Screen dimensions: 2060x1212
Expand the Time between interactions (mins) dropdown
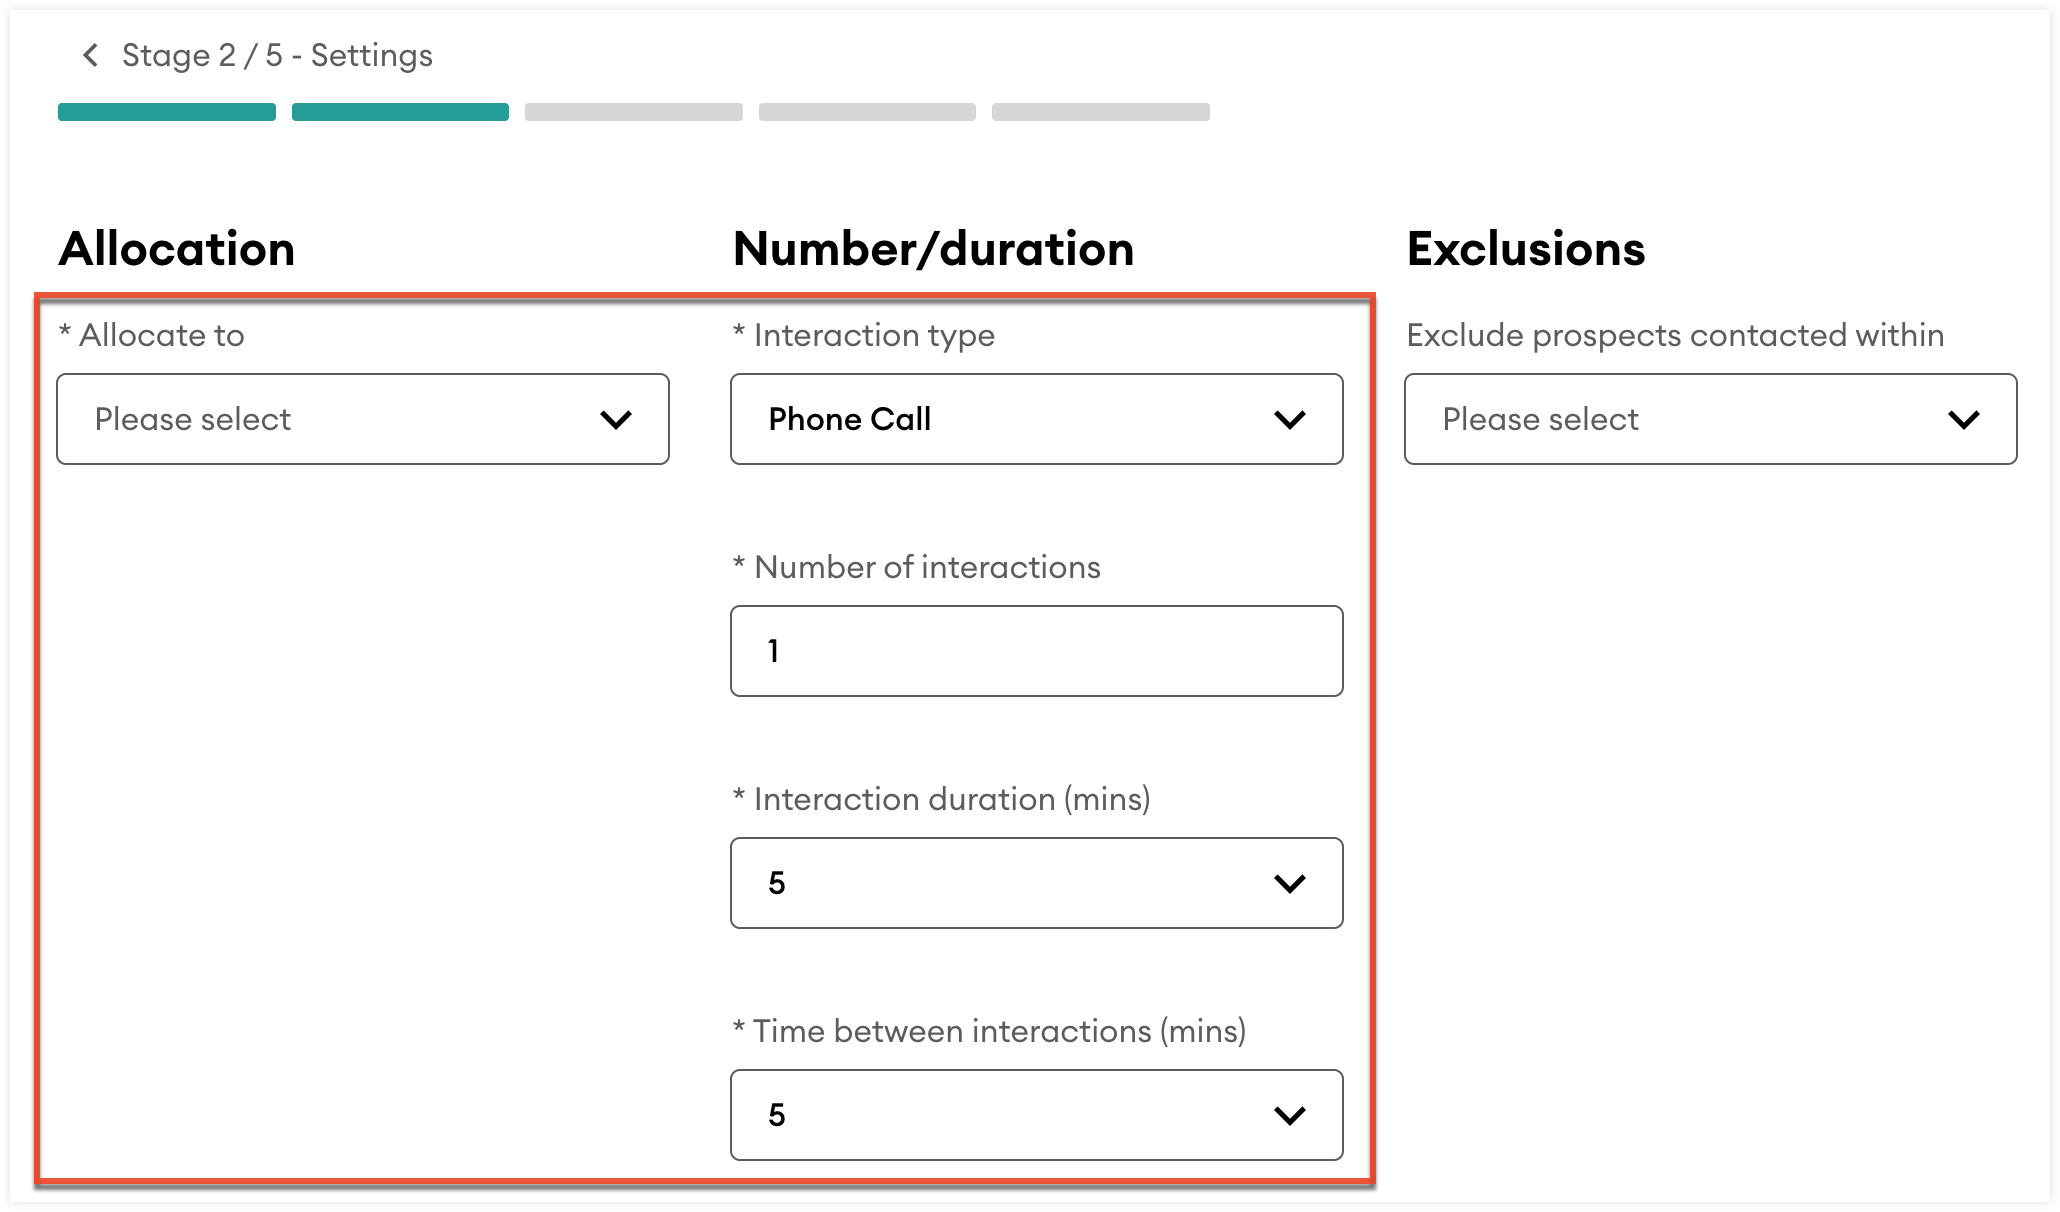tap(1036, 1115)
